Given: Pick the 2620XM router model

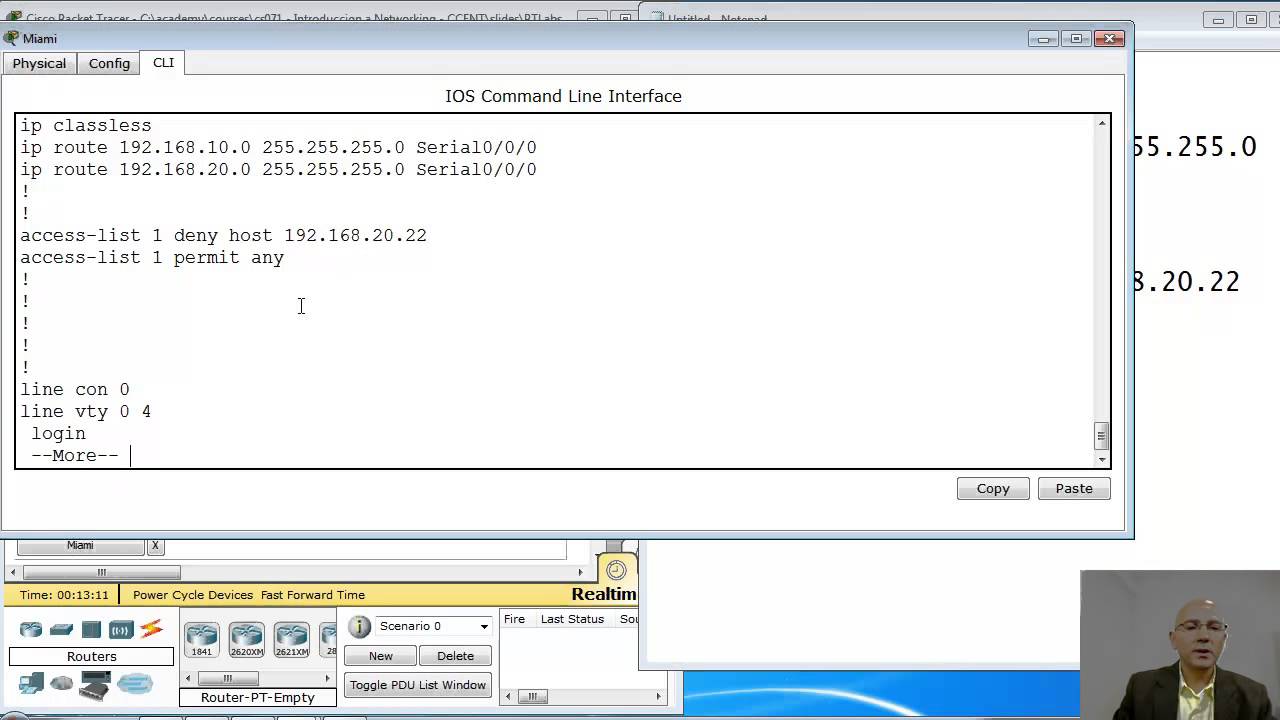Looking at the screenshot, I should tap(246, 640).
